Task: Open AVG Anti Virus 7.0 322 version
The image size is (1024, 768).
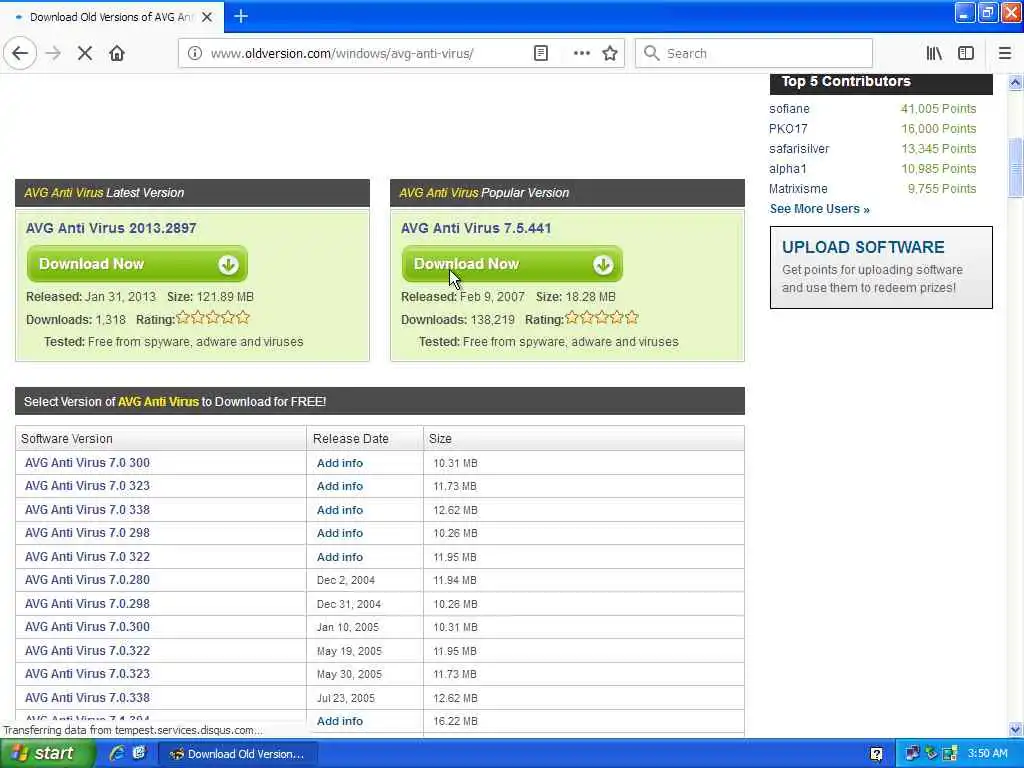Action: coord(87,556)
